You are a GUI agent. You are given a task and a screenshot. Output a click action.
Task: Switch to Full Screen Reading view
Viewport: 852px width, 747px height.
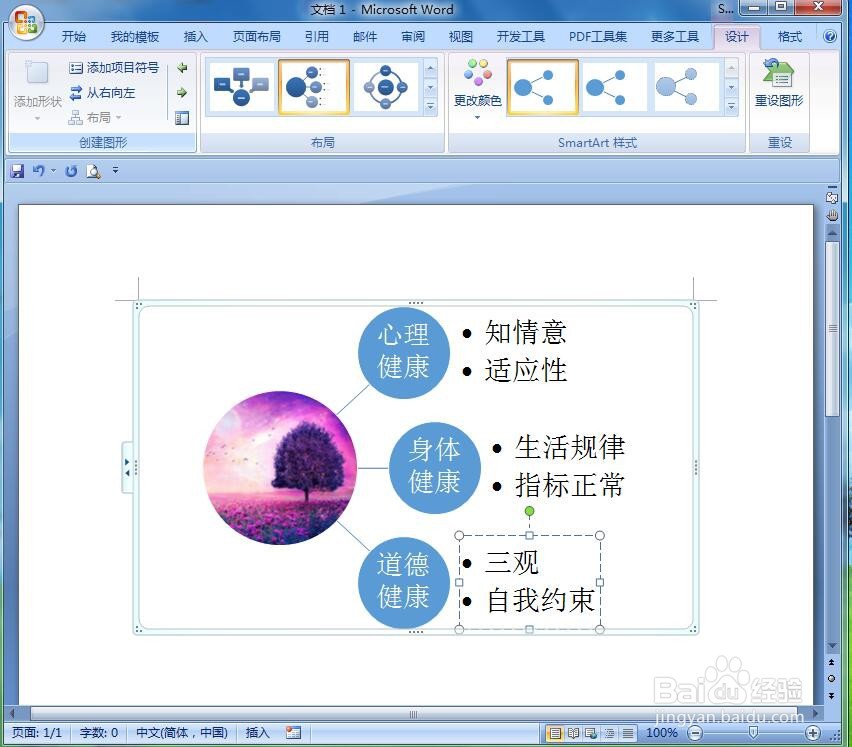coord(573,733)
